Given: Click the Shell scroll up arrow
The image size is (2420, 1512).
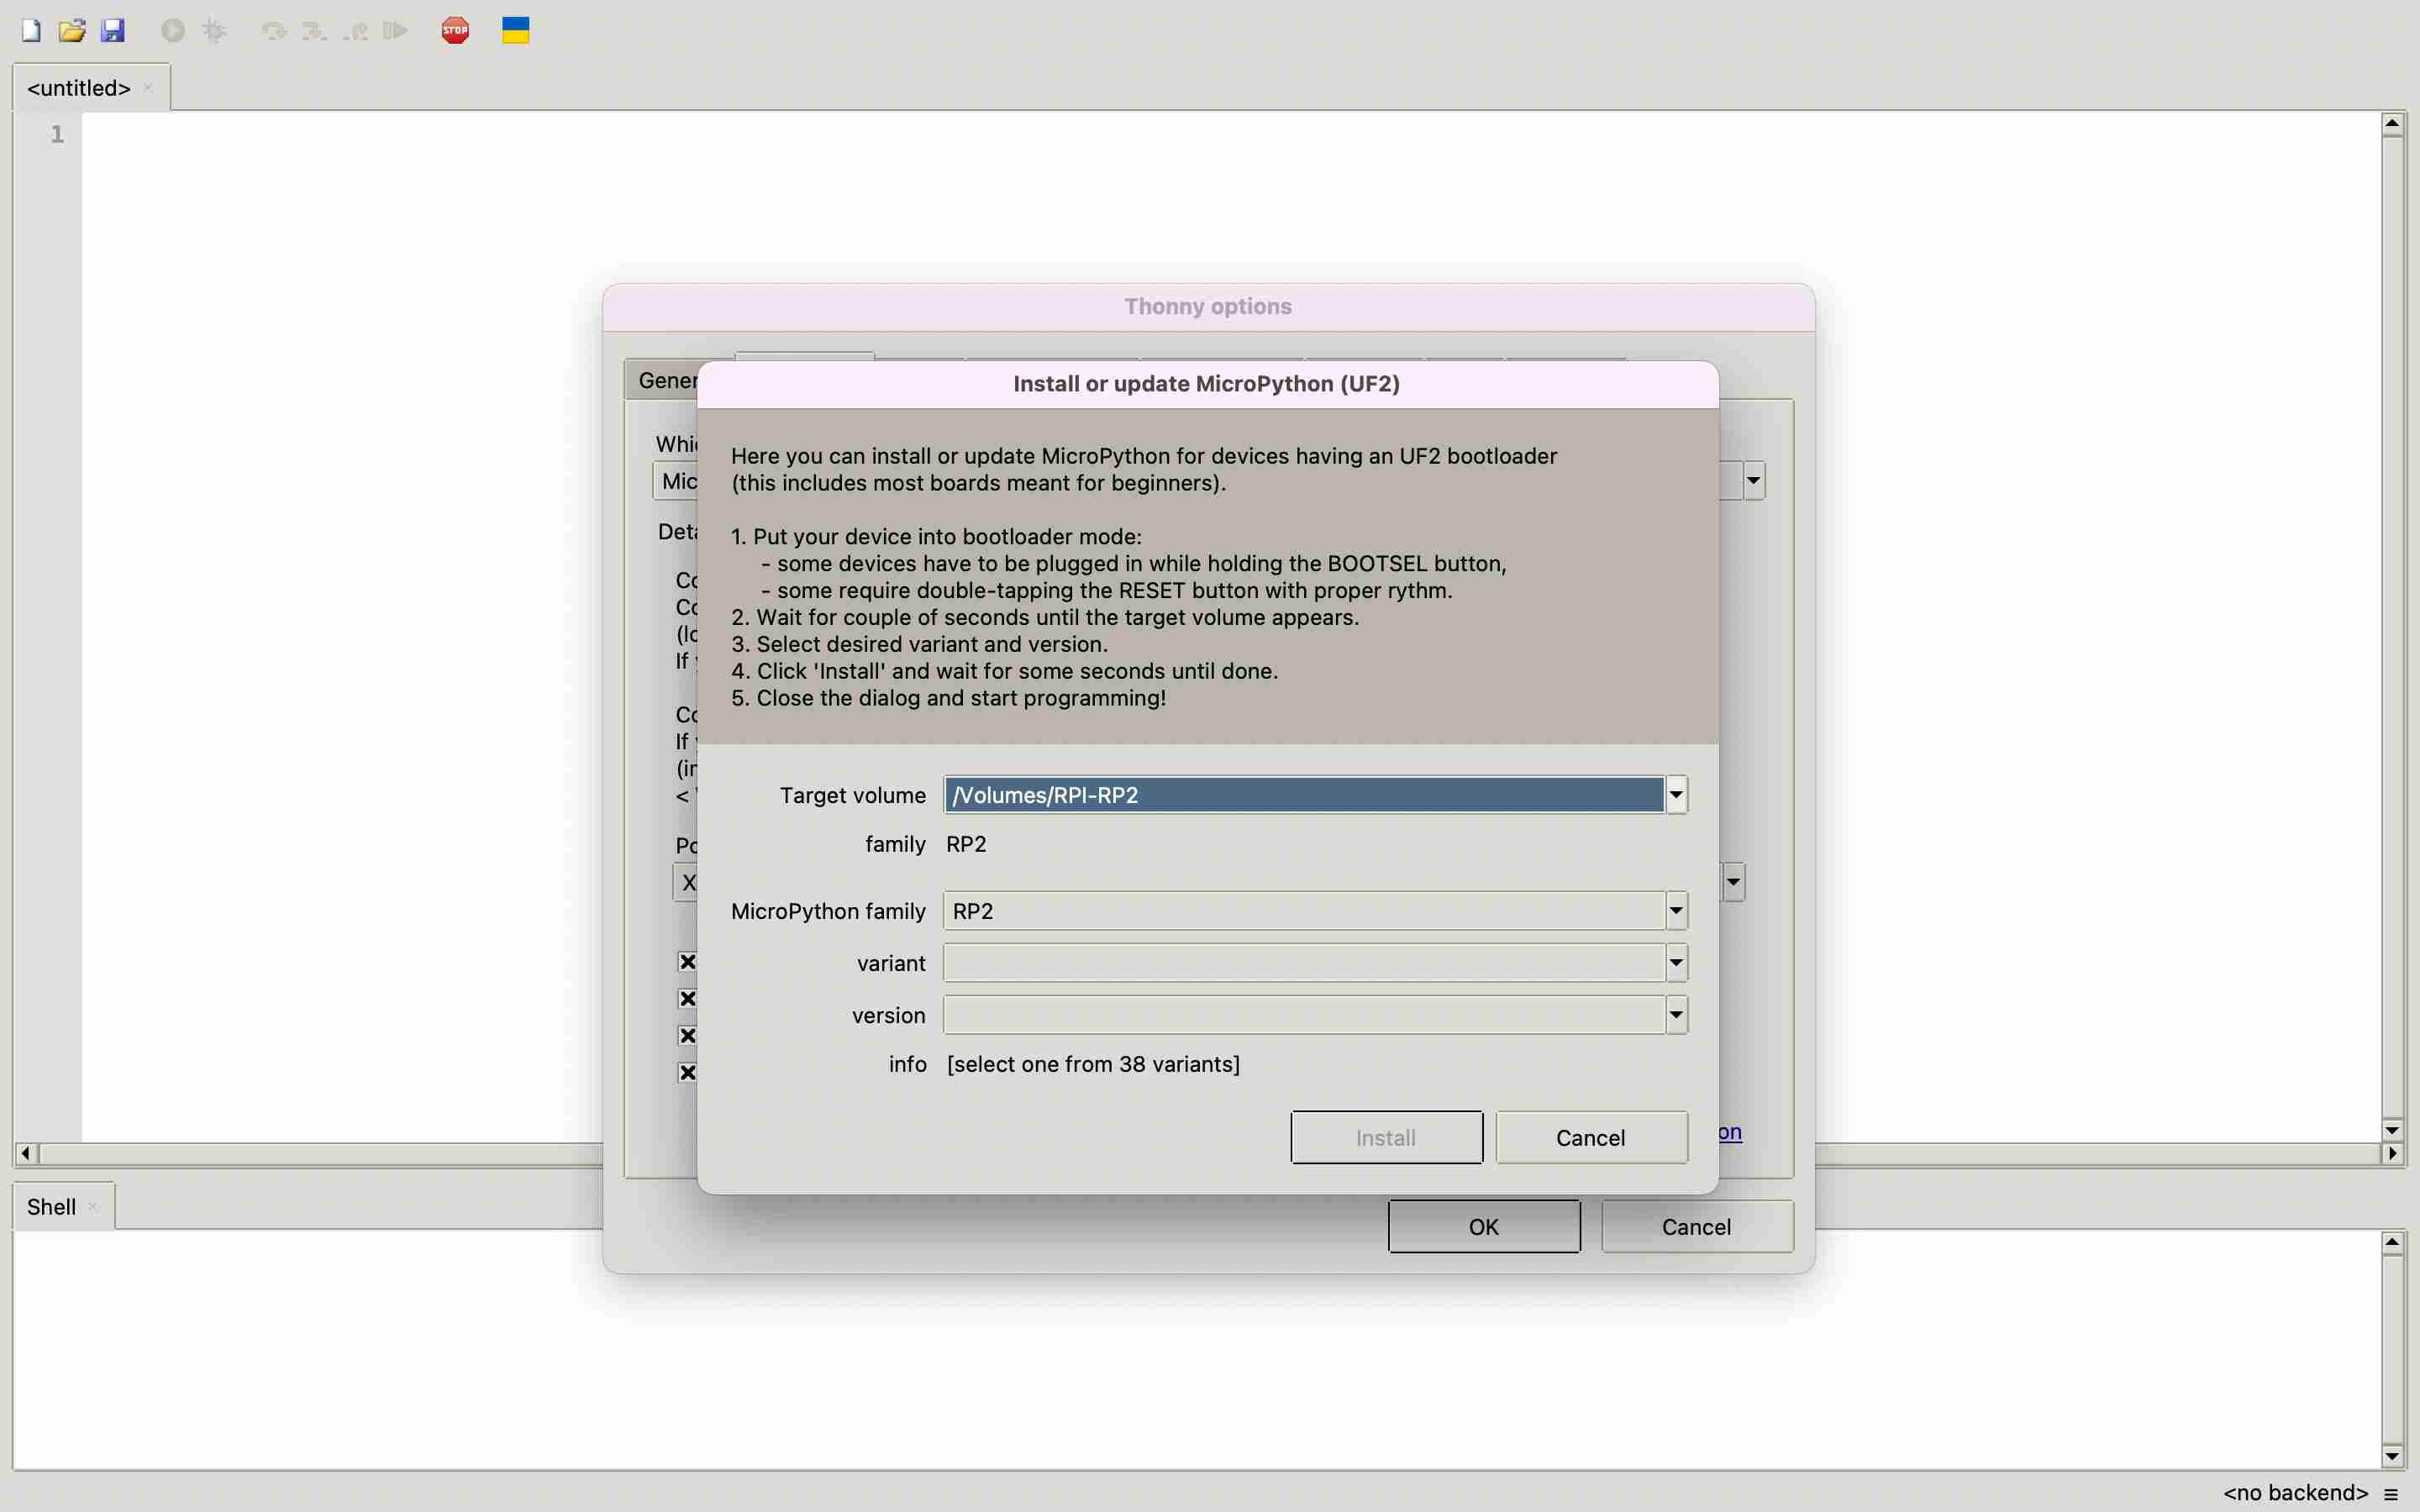Looking at the screenshot, I should pyautogui.click(x=2392, y=1243).
